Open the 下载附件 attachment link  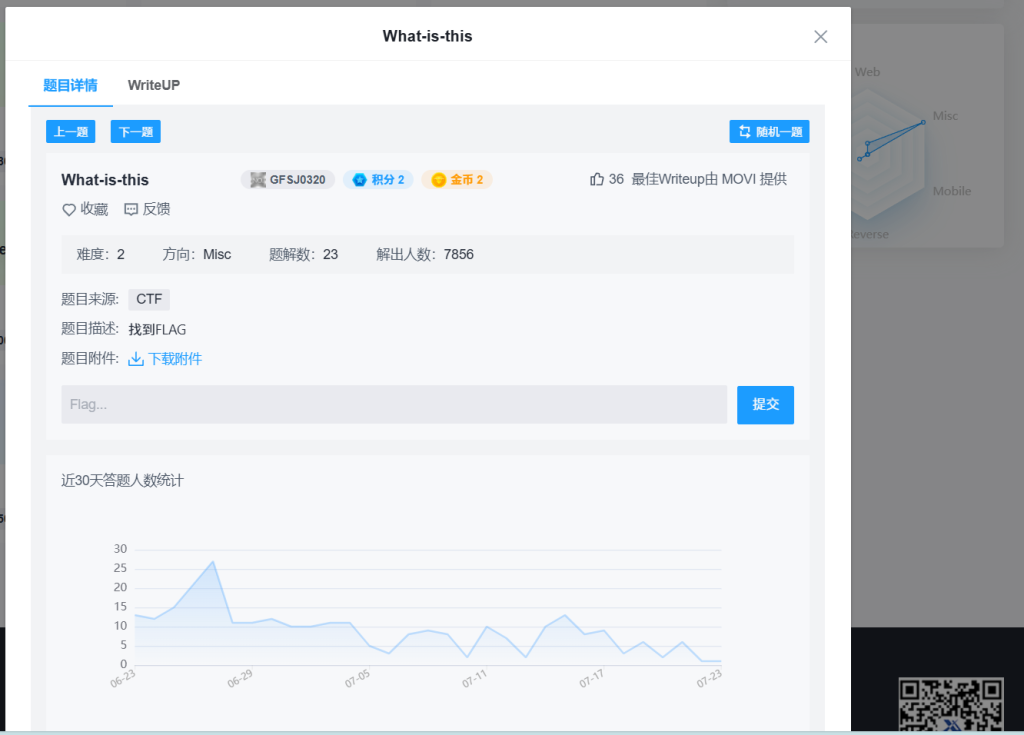[x=175, y=359]
